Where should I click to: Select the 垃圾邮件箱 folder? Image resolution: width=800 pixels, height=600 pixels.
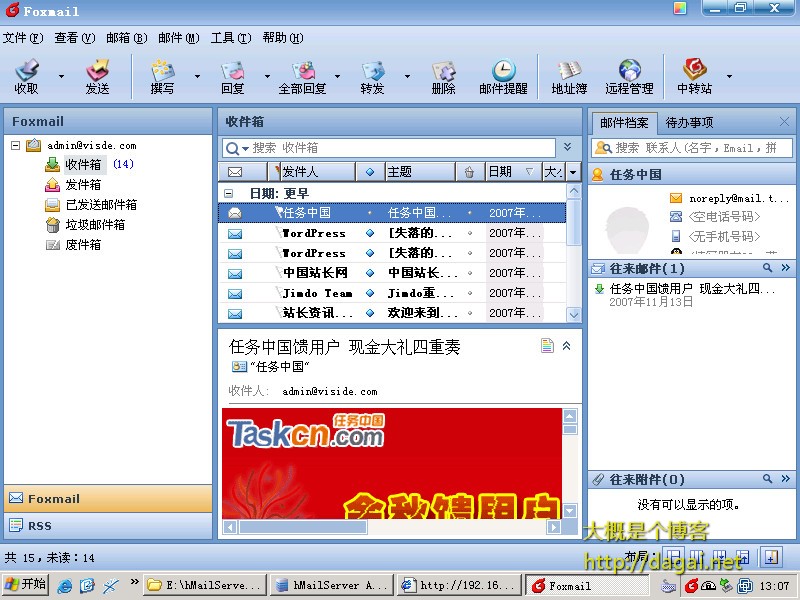pos(95,224)
